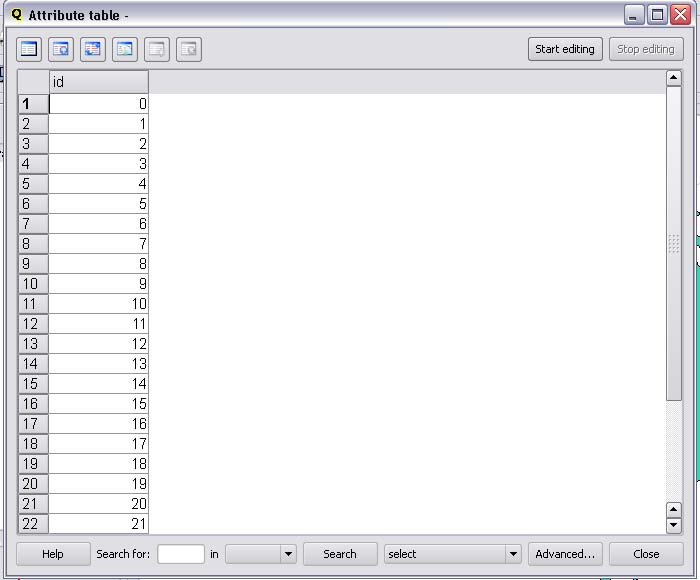Select row header number 10
The width and height of the screenshot is (700, 580).
[x=32, y=284]
